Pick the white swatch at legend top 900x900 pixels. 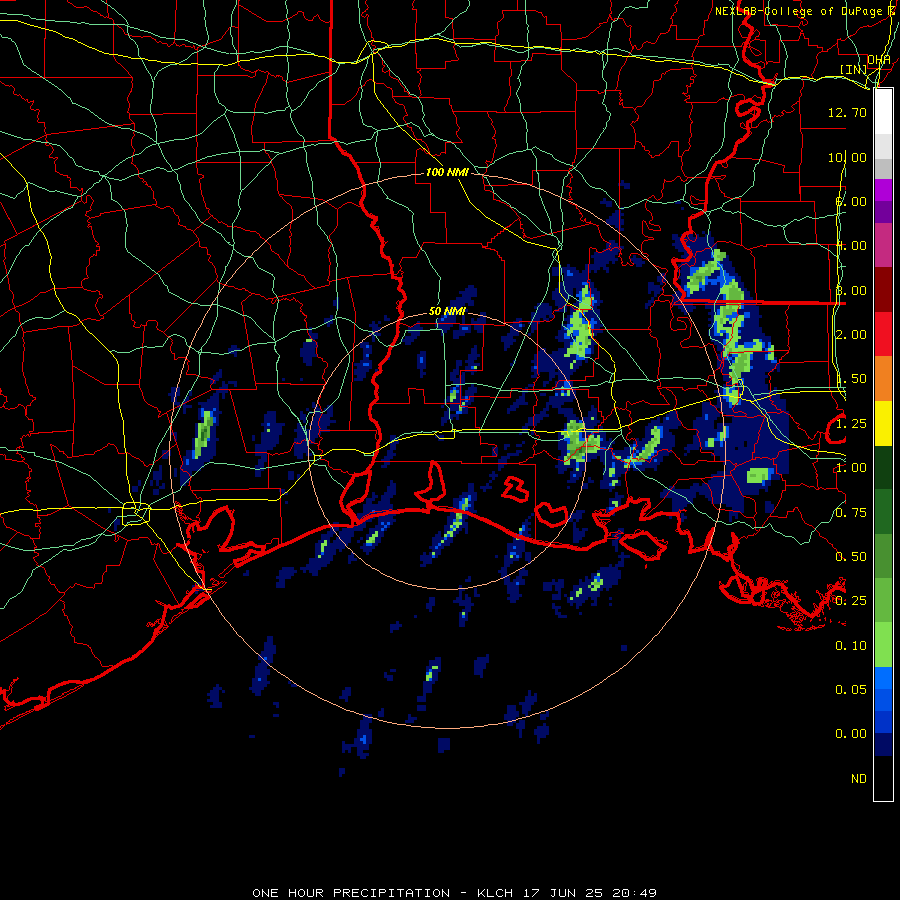coord(883,112)
